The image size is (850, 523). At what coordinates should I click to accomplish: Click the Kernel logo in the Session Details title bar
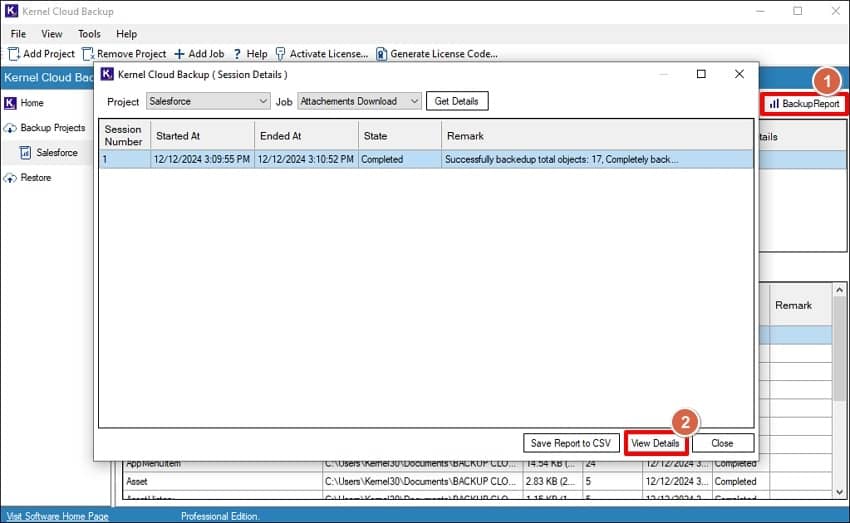tap(107, 74)
